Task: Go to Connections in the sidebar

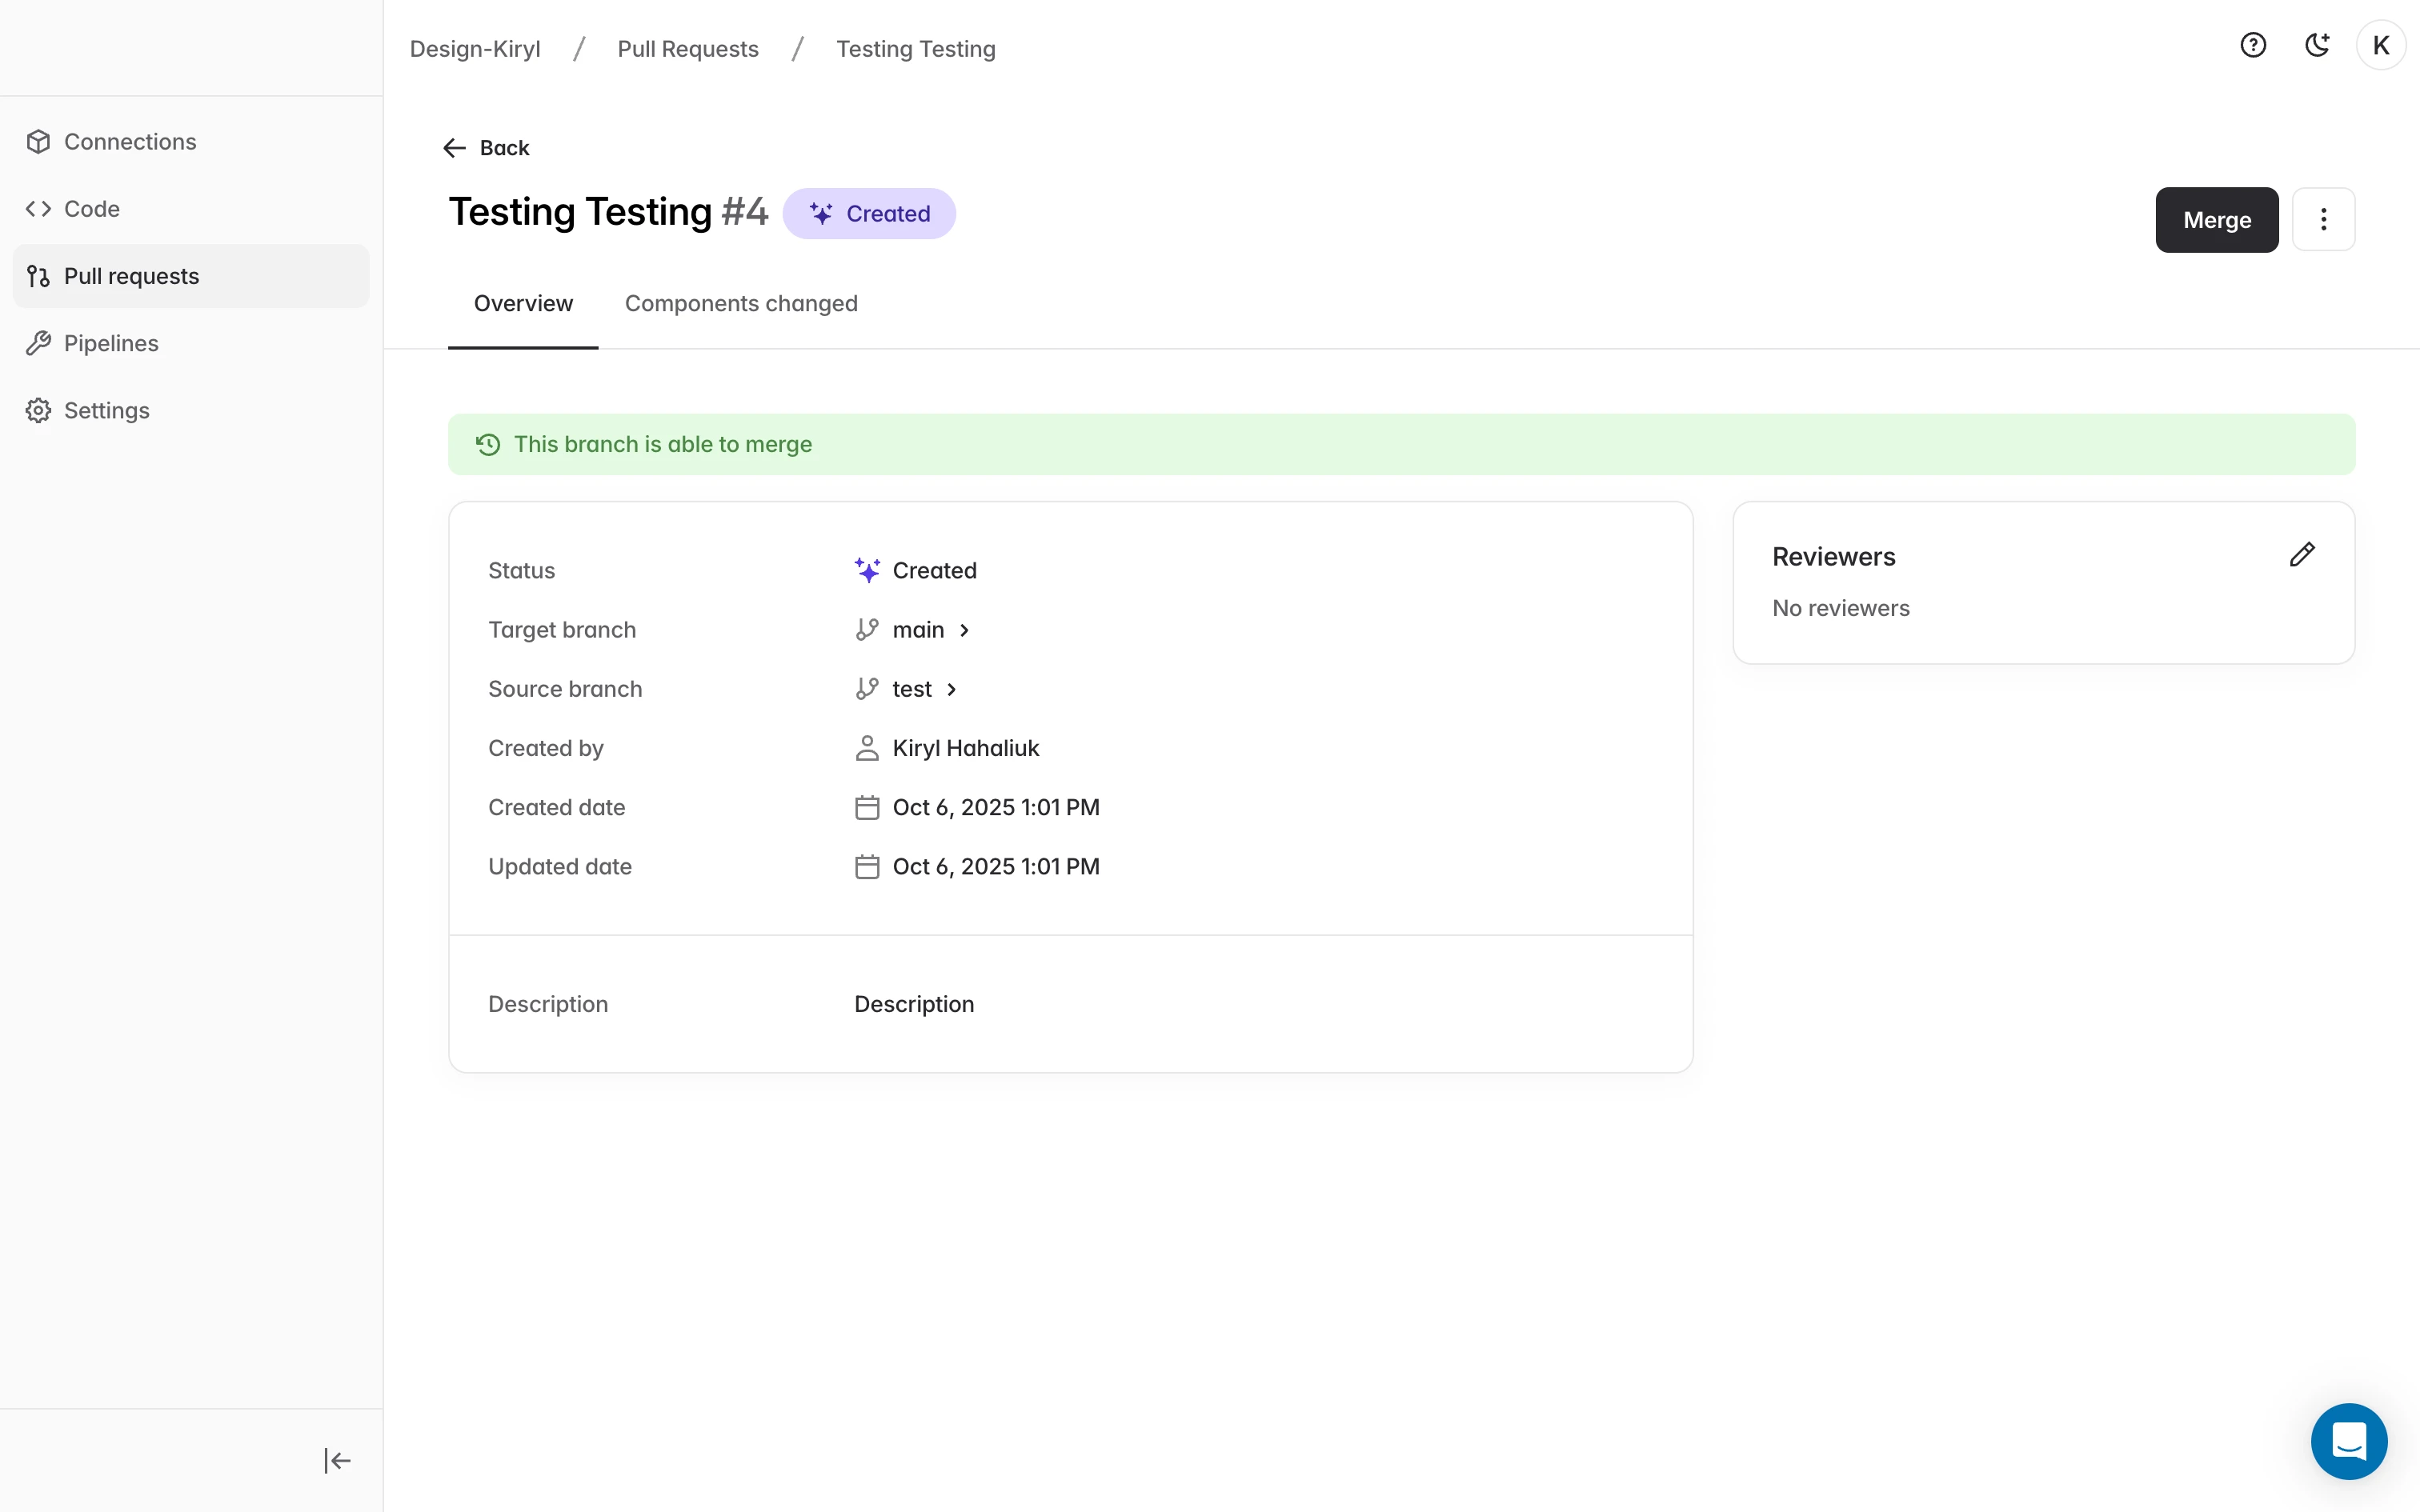Action: (x=130, y=142)
